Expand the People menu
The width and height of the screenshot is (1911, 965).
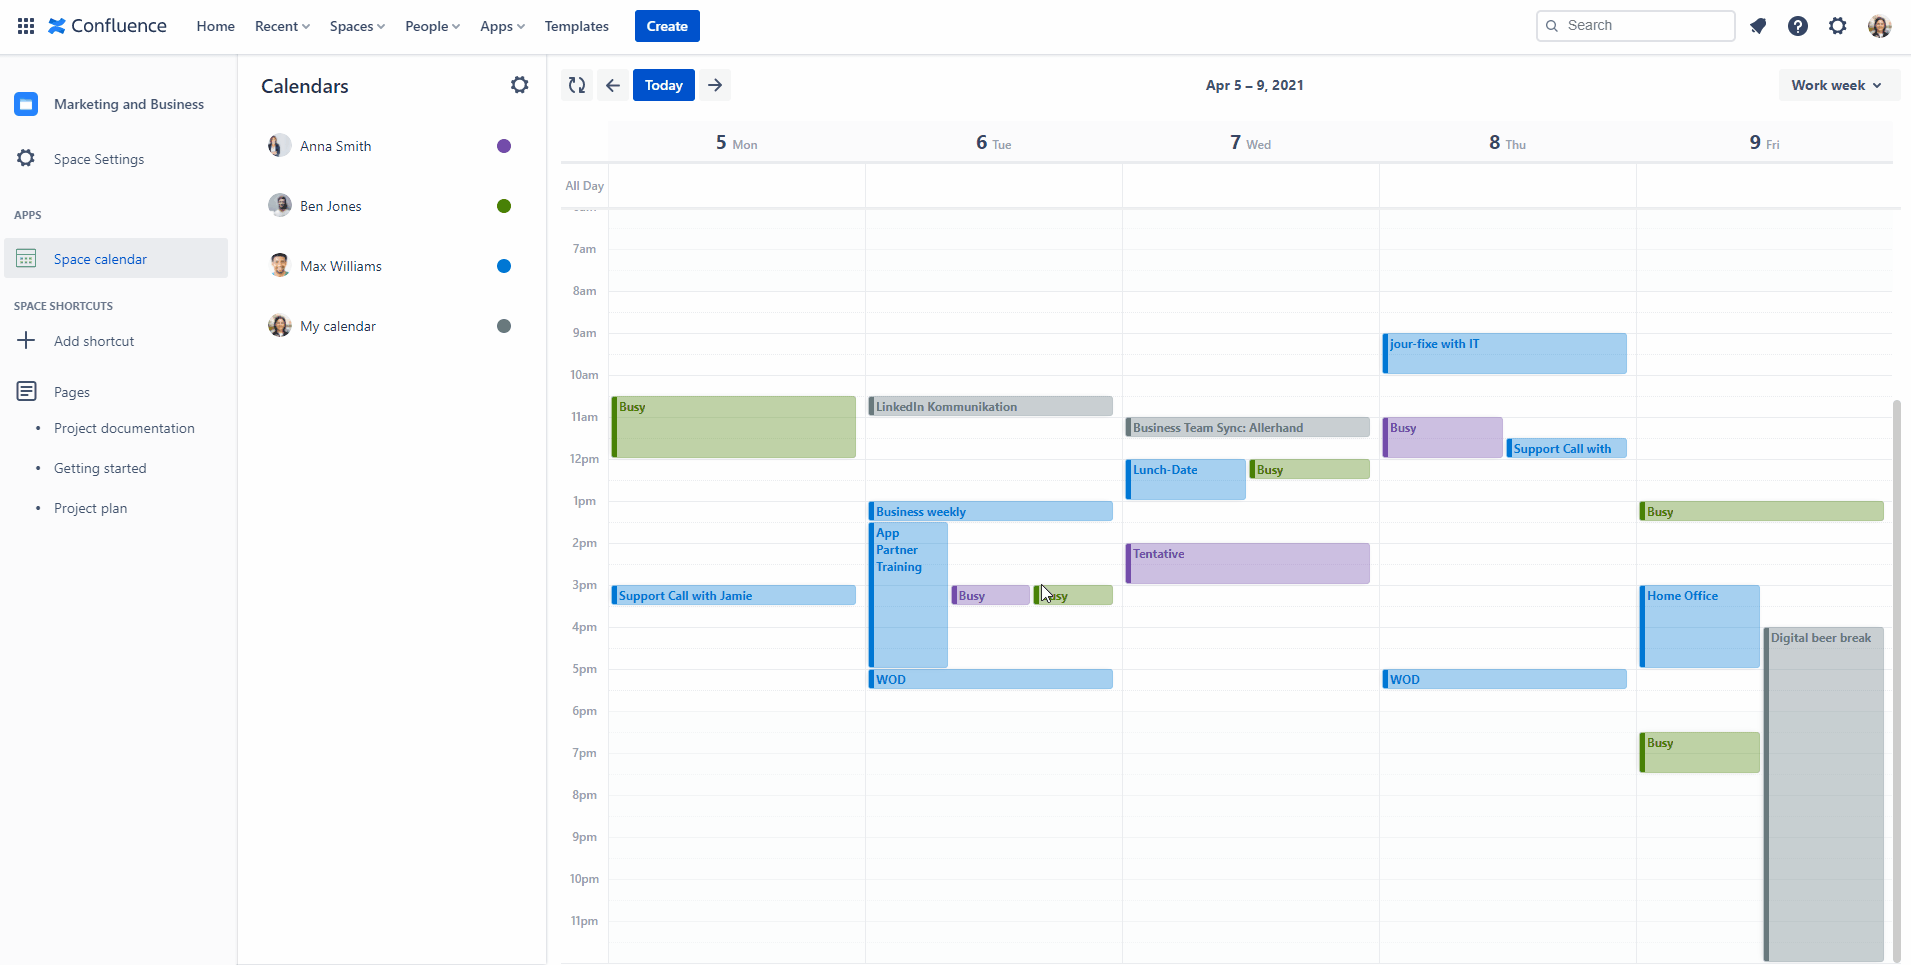coord(431,25)
